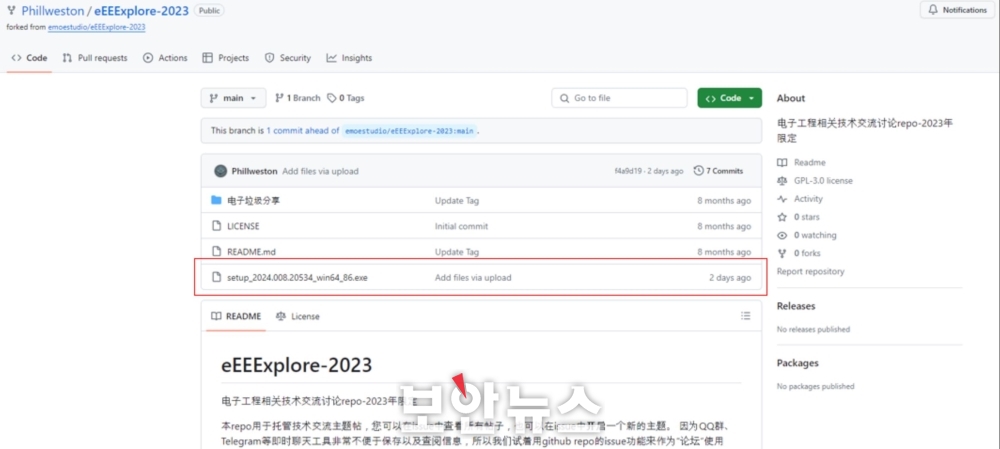This screenshot has width=1000, height=449.
Task: Open the Packages heading link
Action: click(x=797, y=363)
